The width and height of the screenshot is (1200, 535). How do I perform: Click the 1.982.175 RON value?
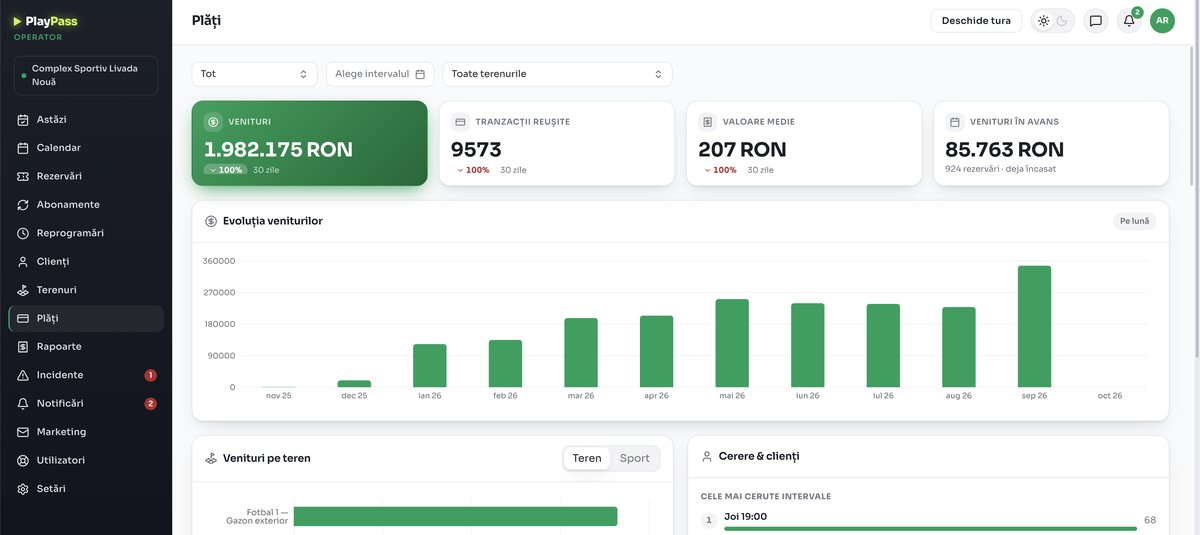pyautogui.click(x=278, y=149)
